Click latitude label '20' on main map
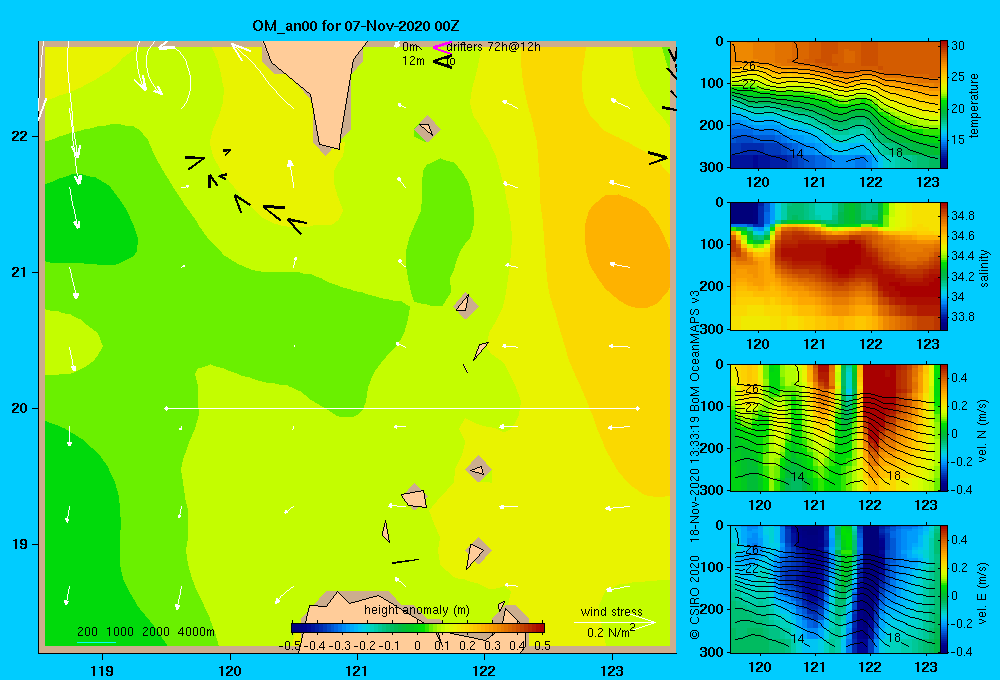Screen dimensions: 1000x680 20,408
